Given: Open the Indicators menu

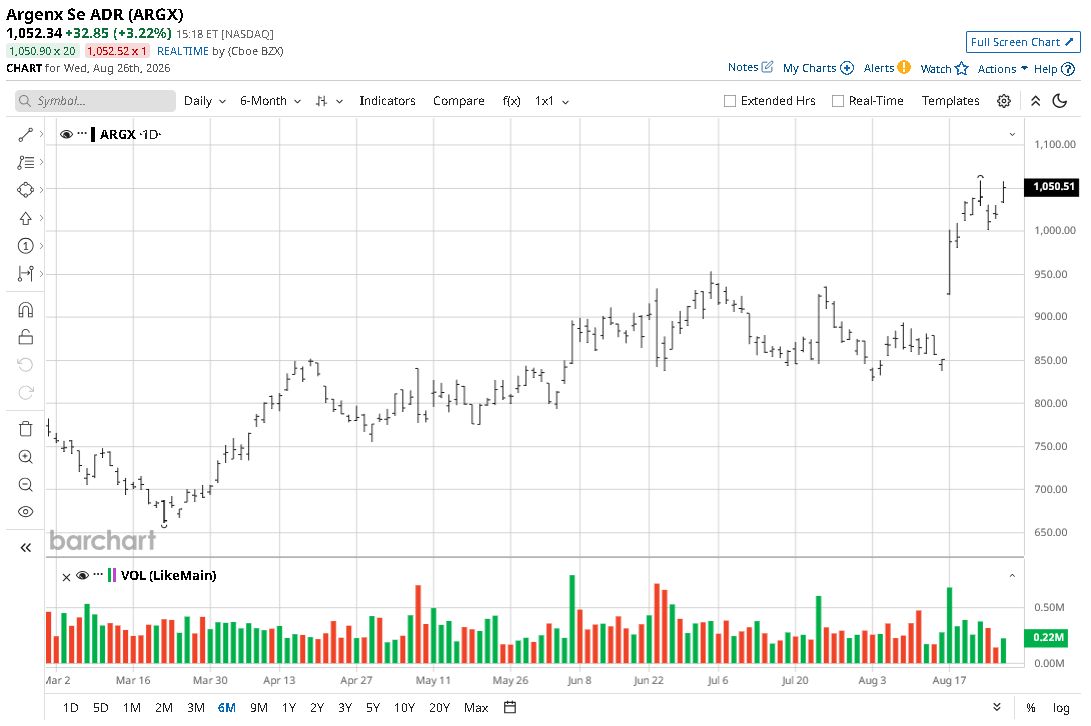Looking at the screenshot, I should [x=387, y=101].
